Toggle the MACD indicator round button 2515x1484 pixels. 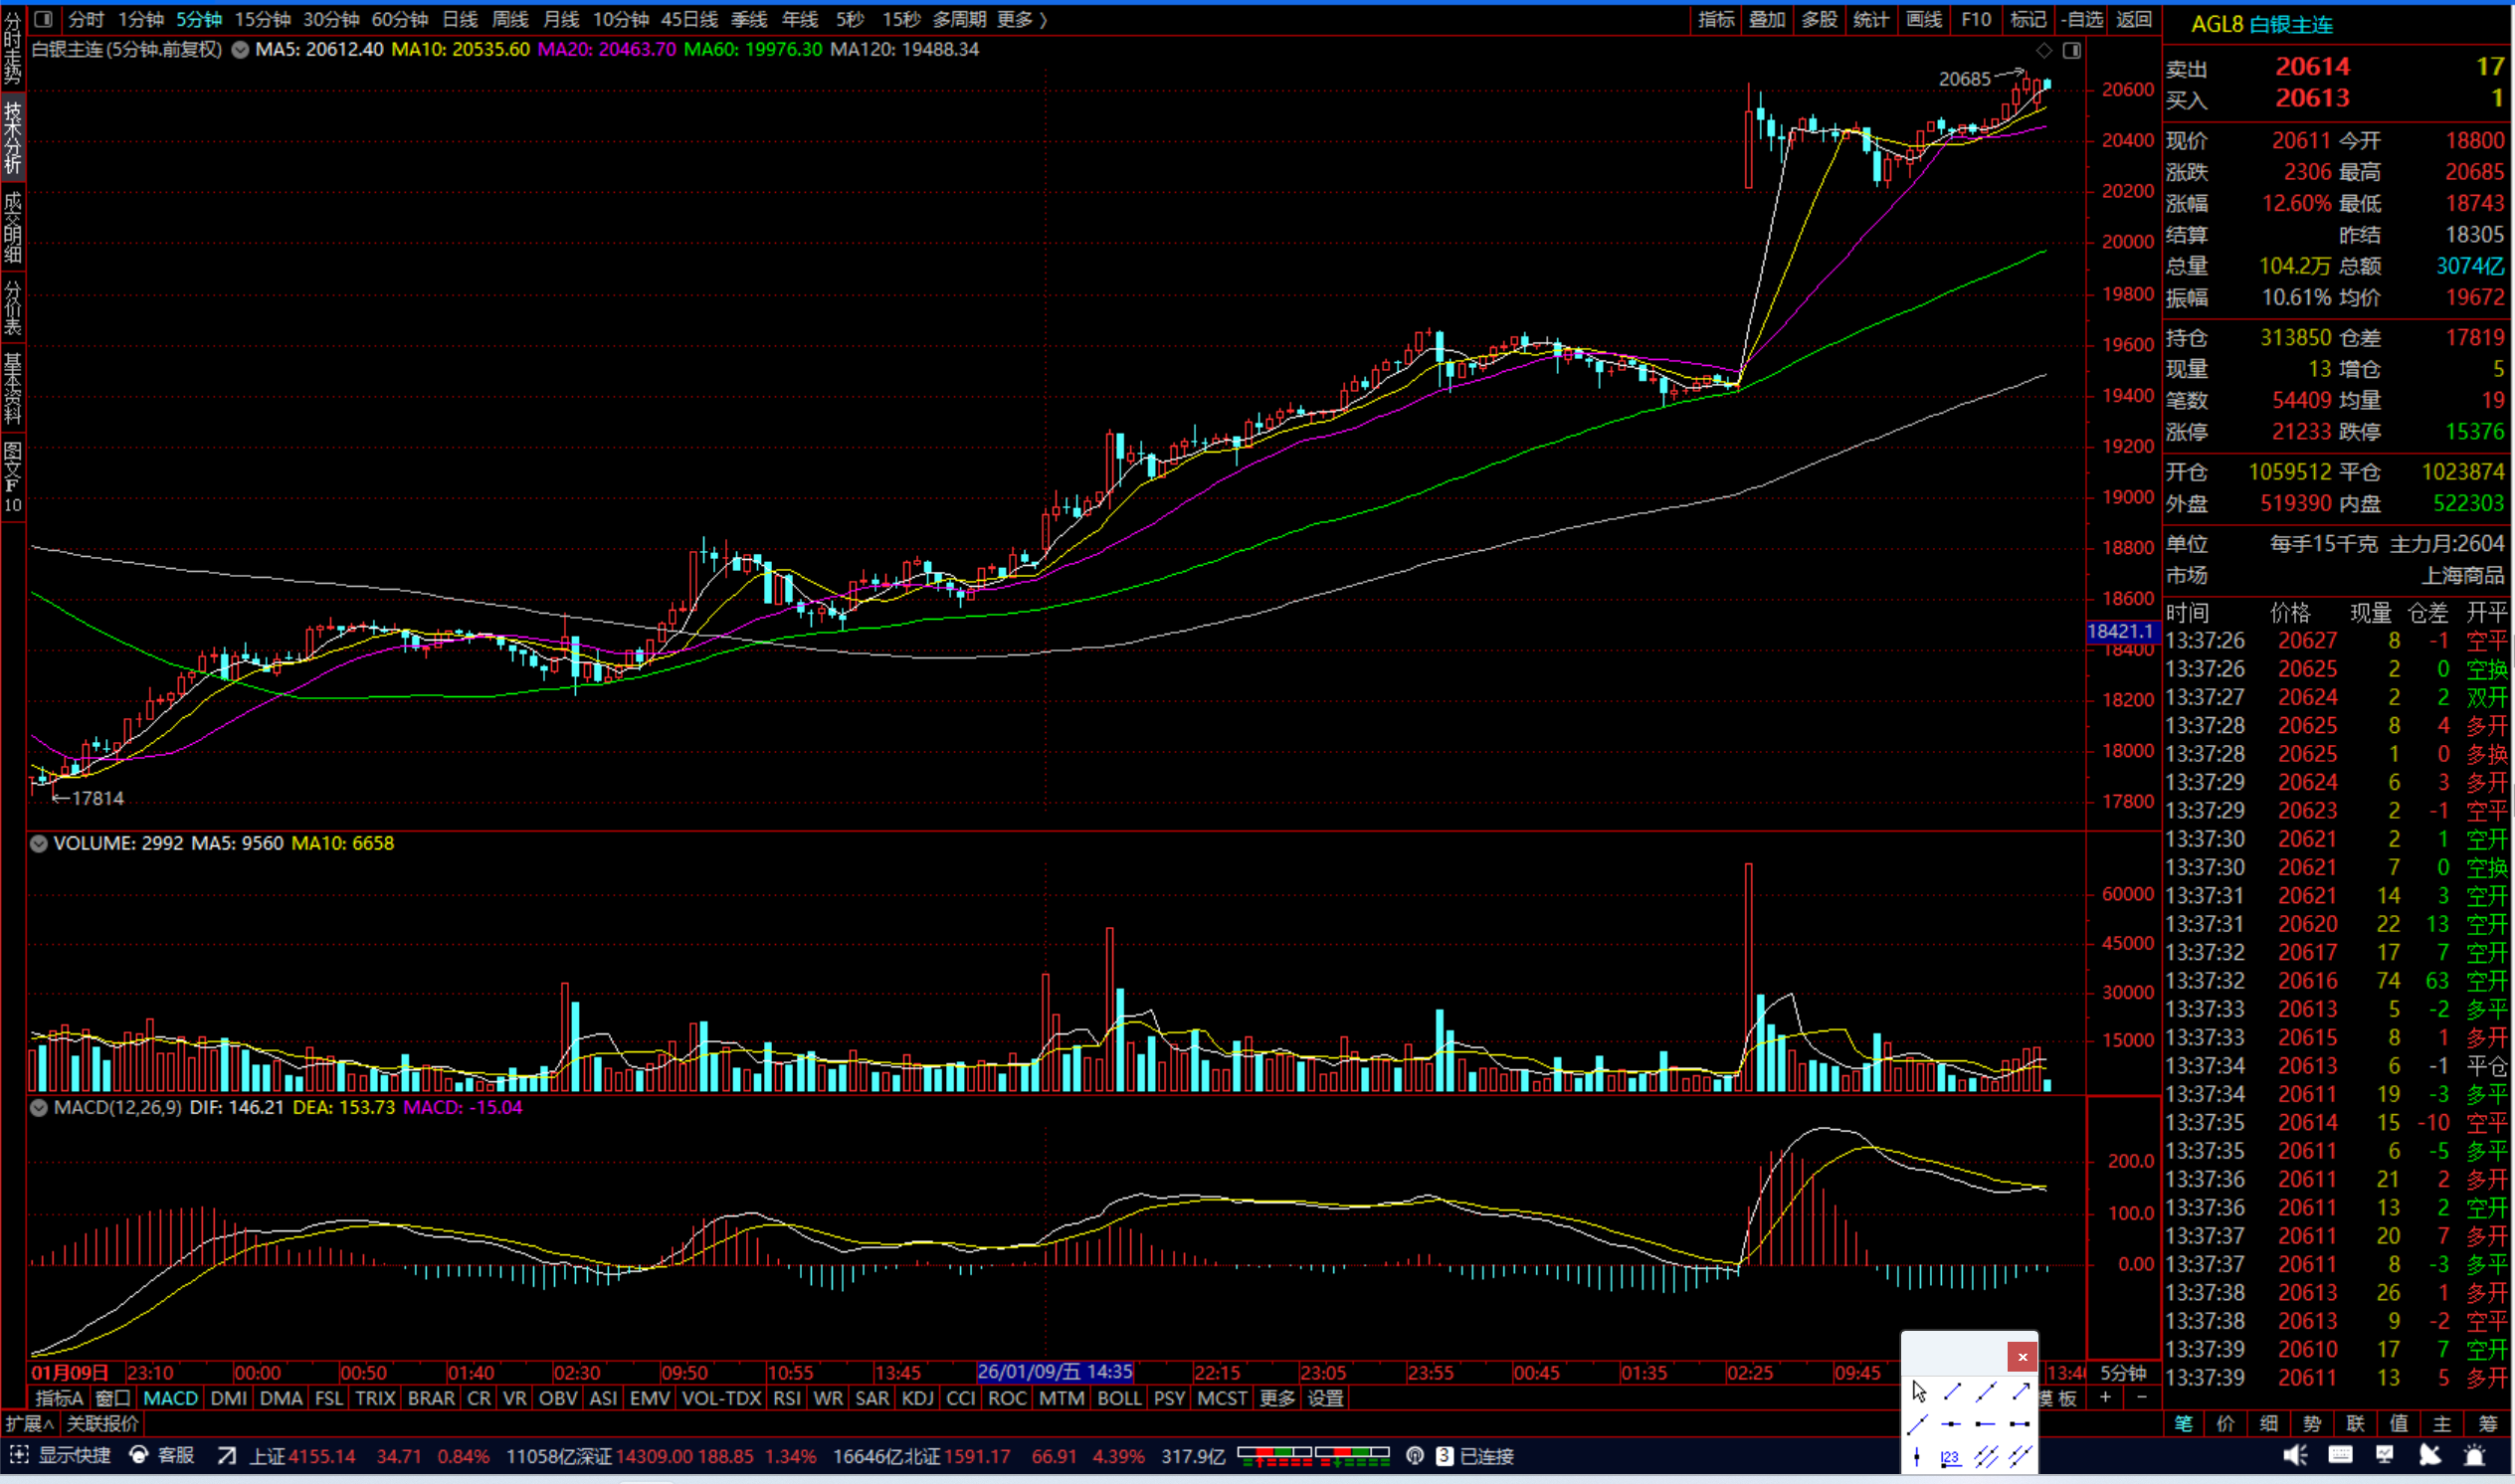tap(39, 1107)
